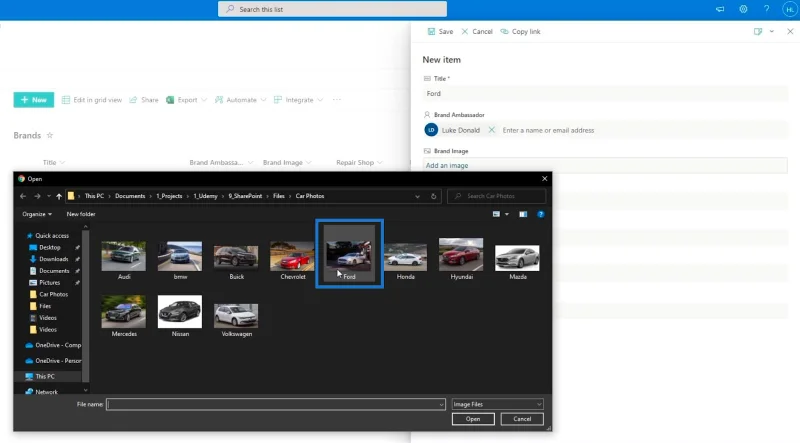
Task: Click the Search Car Photos box
Action: [496, 196]
